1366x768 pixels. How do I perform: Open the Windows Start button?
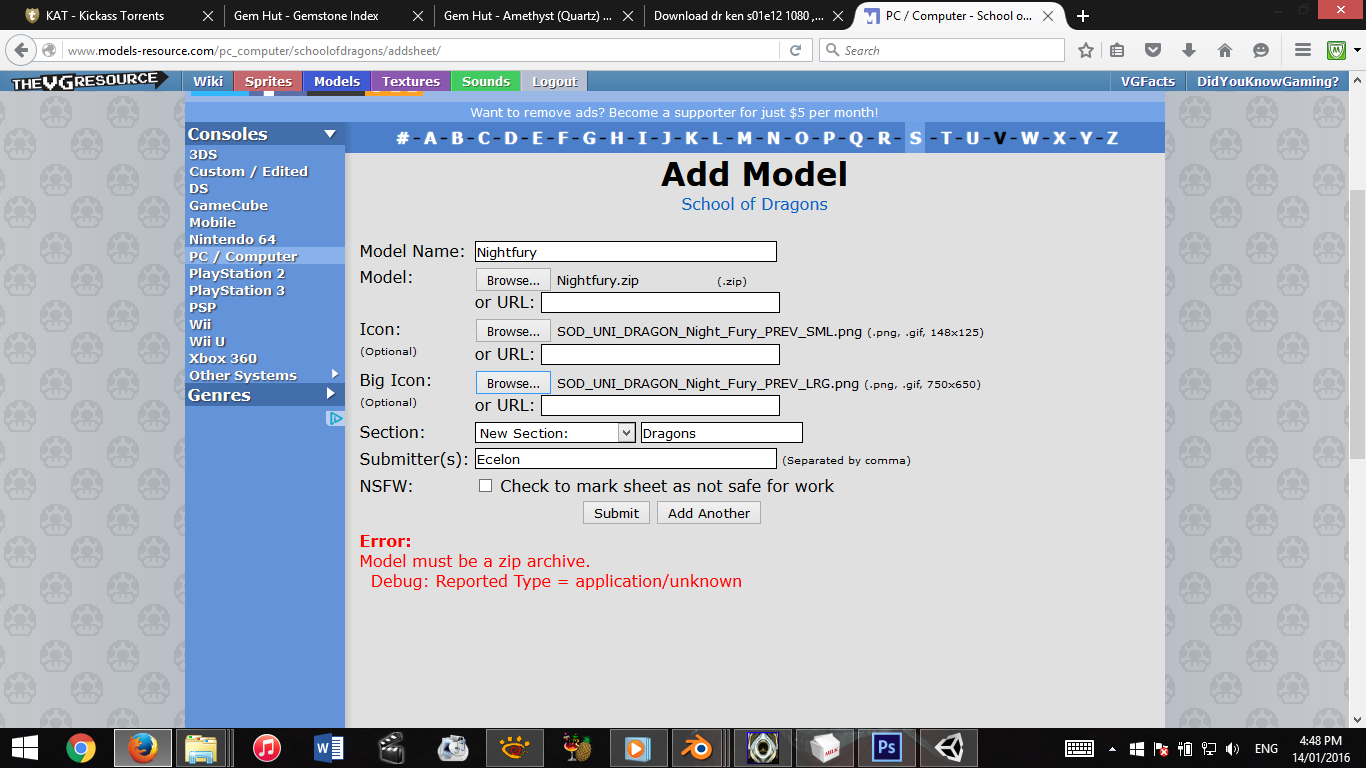pyautogui.click(x=24, y=747)
